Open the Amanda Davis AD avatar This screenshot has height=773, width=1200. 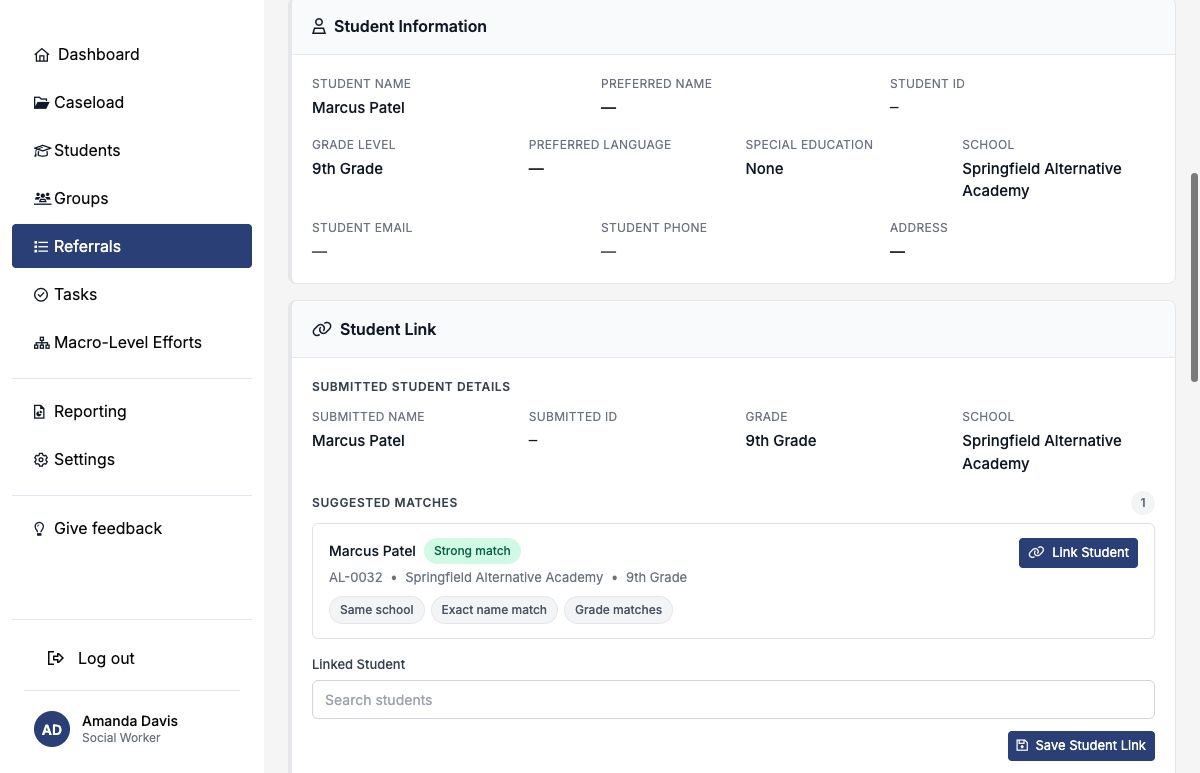(52, 729)
